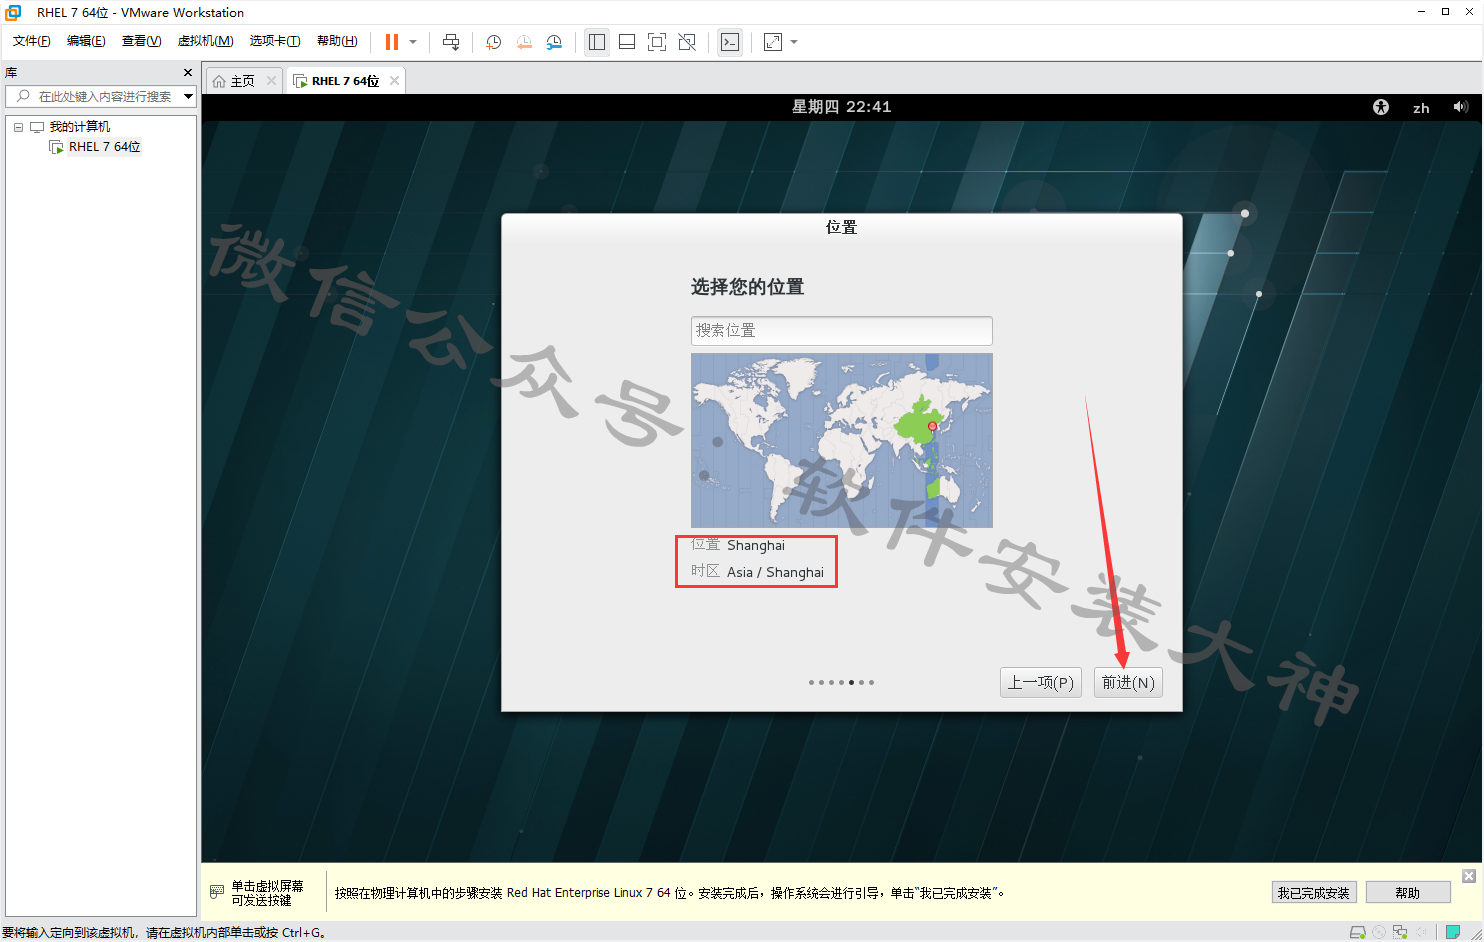The width and height of the screenshot is (1484, 942).
Task: Close the 主页 tab
Action: coord(271,81)
